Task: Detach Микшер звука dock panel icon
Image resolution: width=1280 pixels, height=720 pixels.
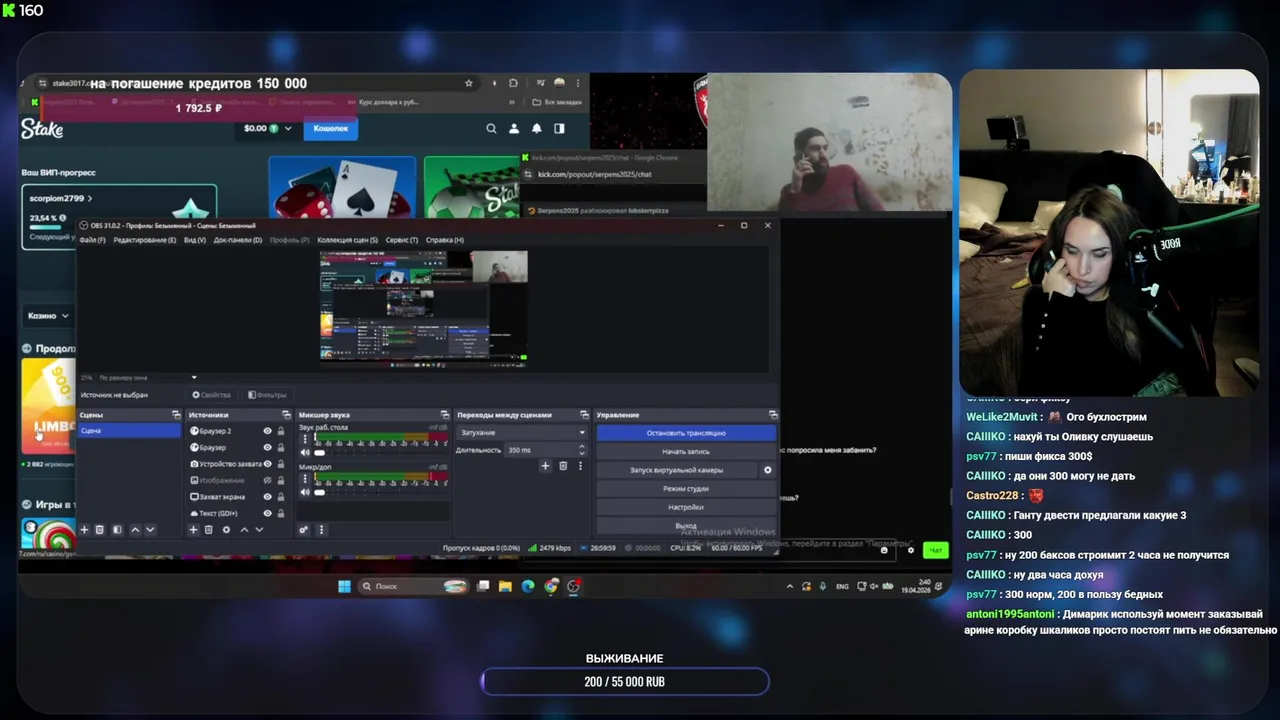Action: pos(445,415)
